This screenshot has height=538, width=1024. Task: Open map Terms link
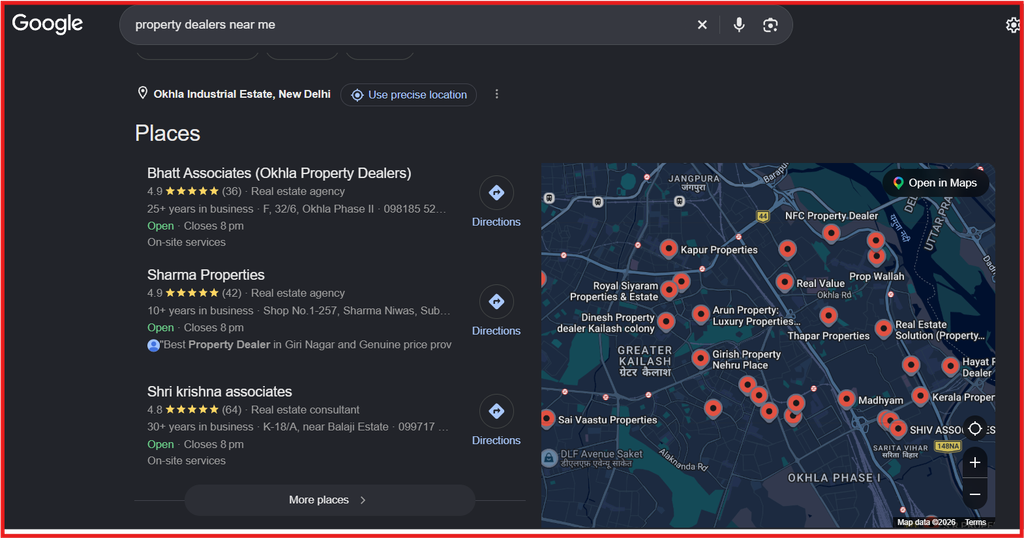coord(975,522)
